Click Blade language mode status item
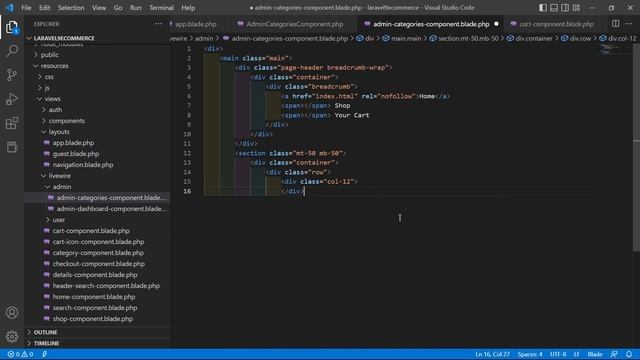The width and height of the screenshot is (640, 360). coord(595,354)
